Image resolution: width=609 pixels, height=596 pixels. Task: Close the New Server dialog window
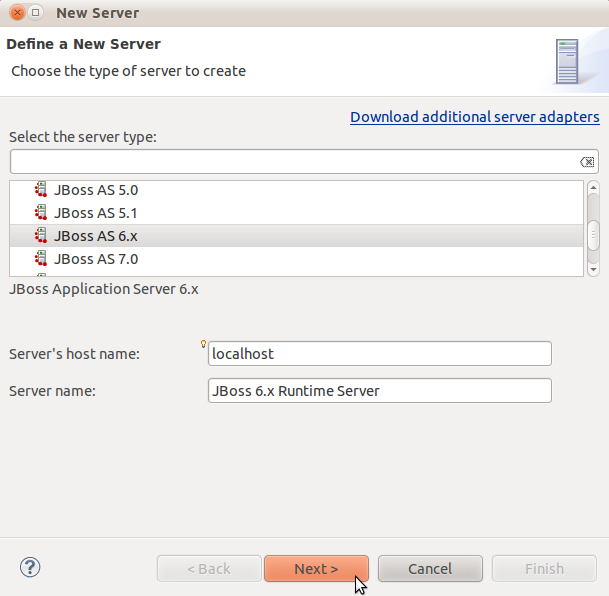17,13
